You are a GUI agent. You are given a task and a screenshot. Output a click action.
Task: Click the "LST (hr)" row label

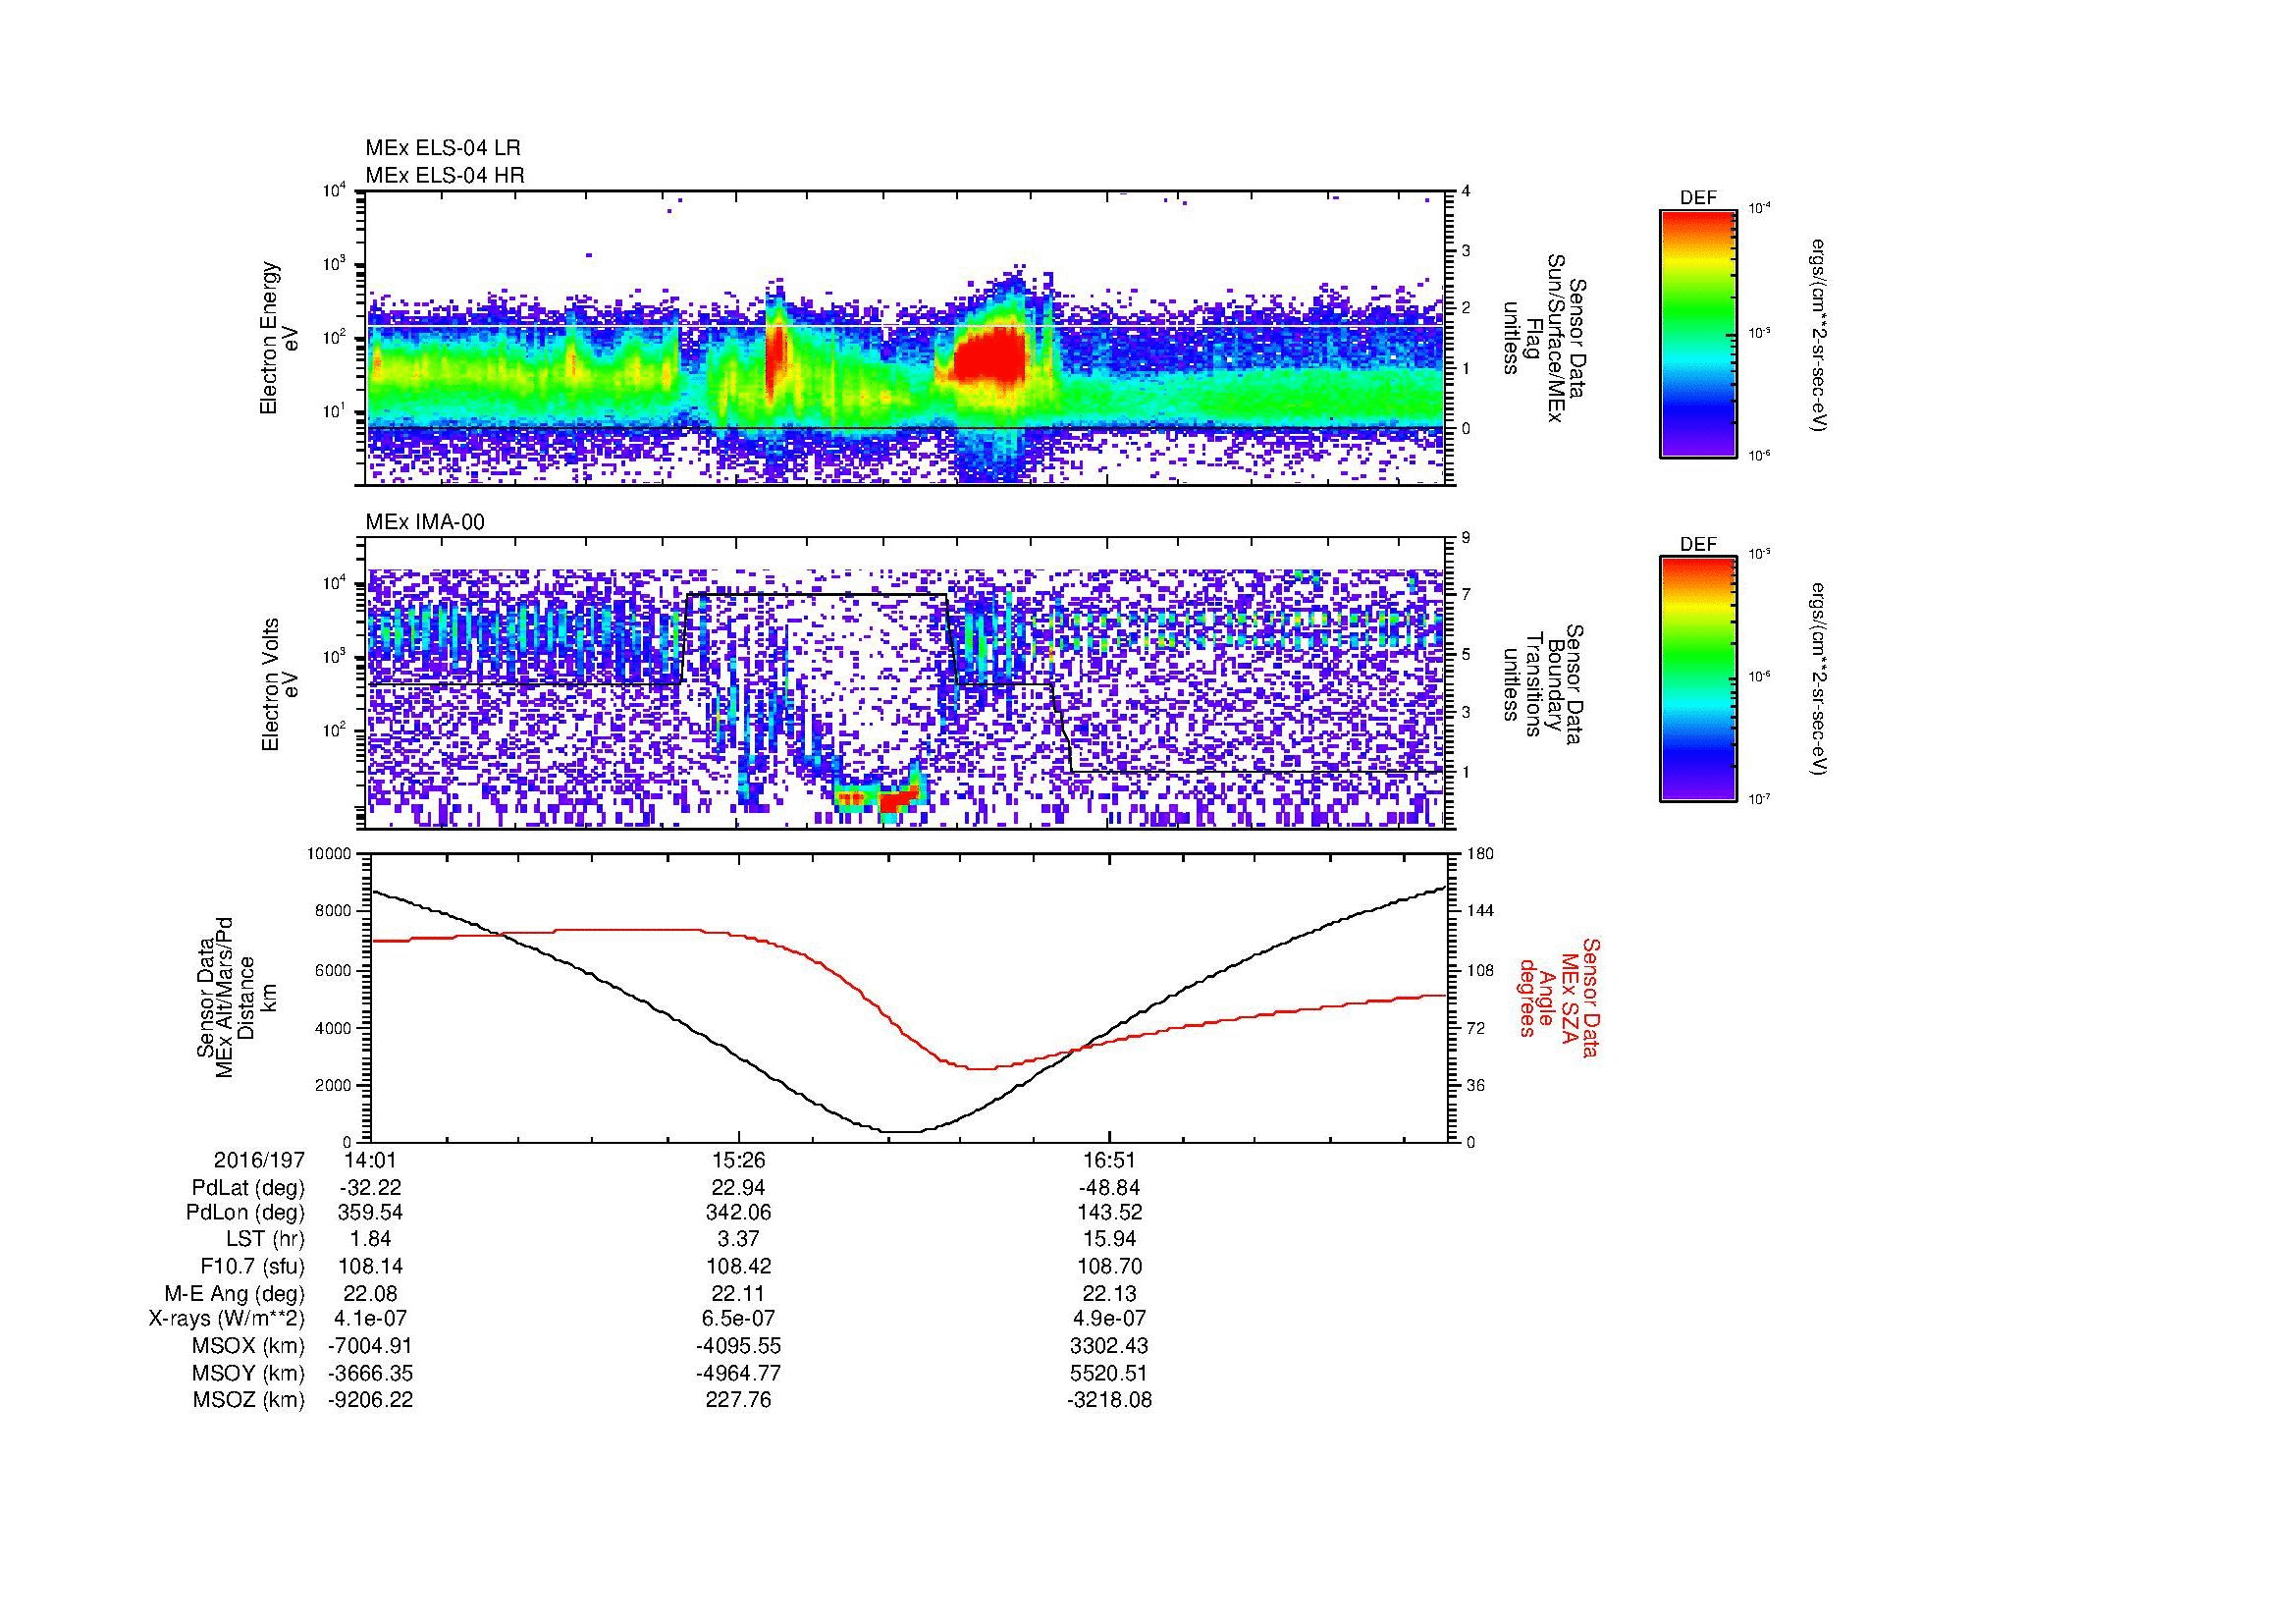pyautogui.click(x=264, y=1240)
